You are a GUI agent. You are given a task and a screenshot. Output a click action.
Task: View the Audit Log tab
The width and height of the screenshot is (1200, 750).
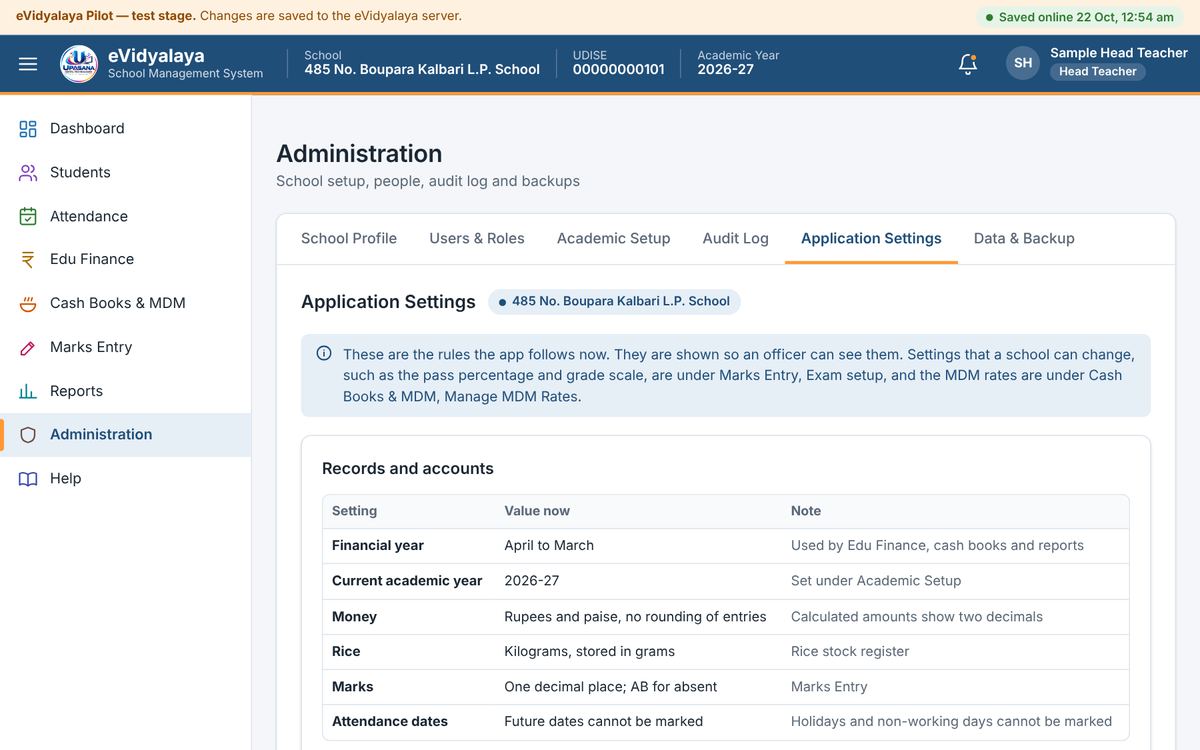735,238
